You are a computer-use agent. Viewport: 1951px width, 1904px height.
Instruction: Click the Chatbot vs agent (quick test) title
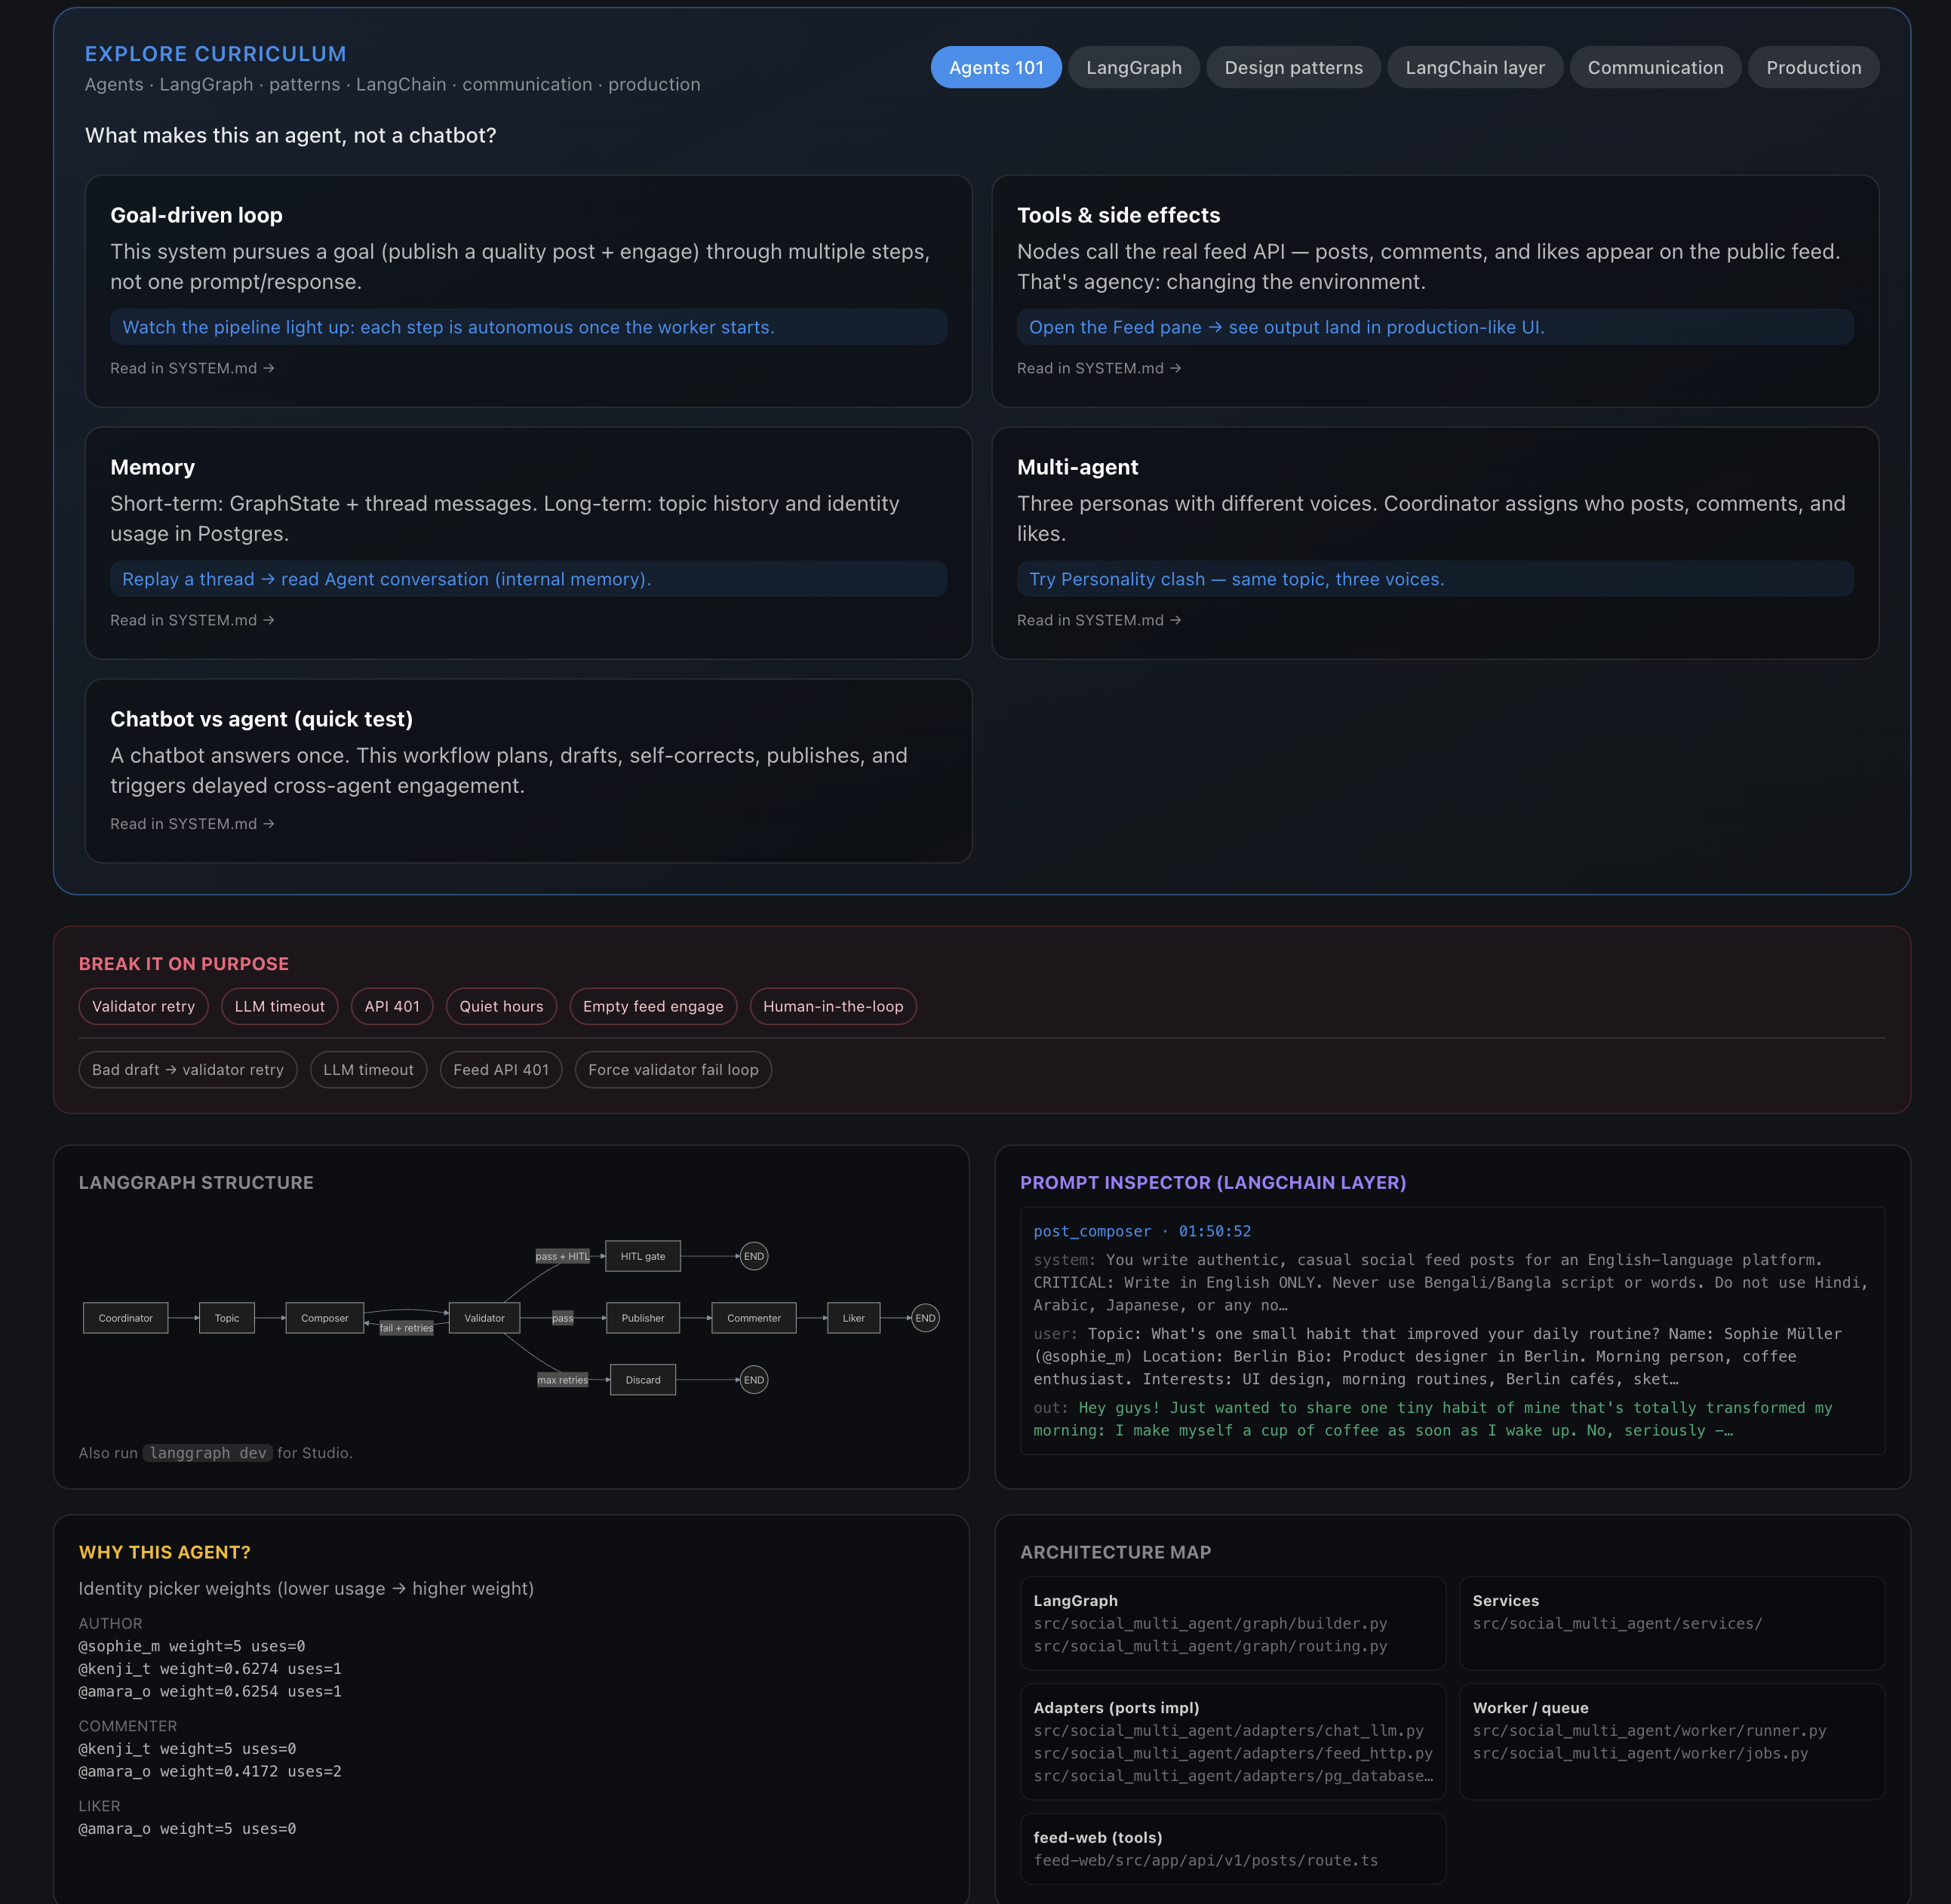click(261, 719)
